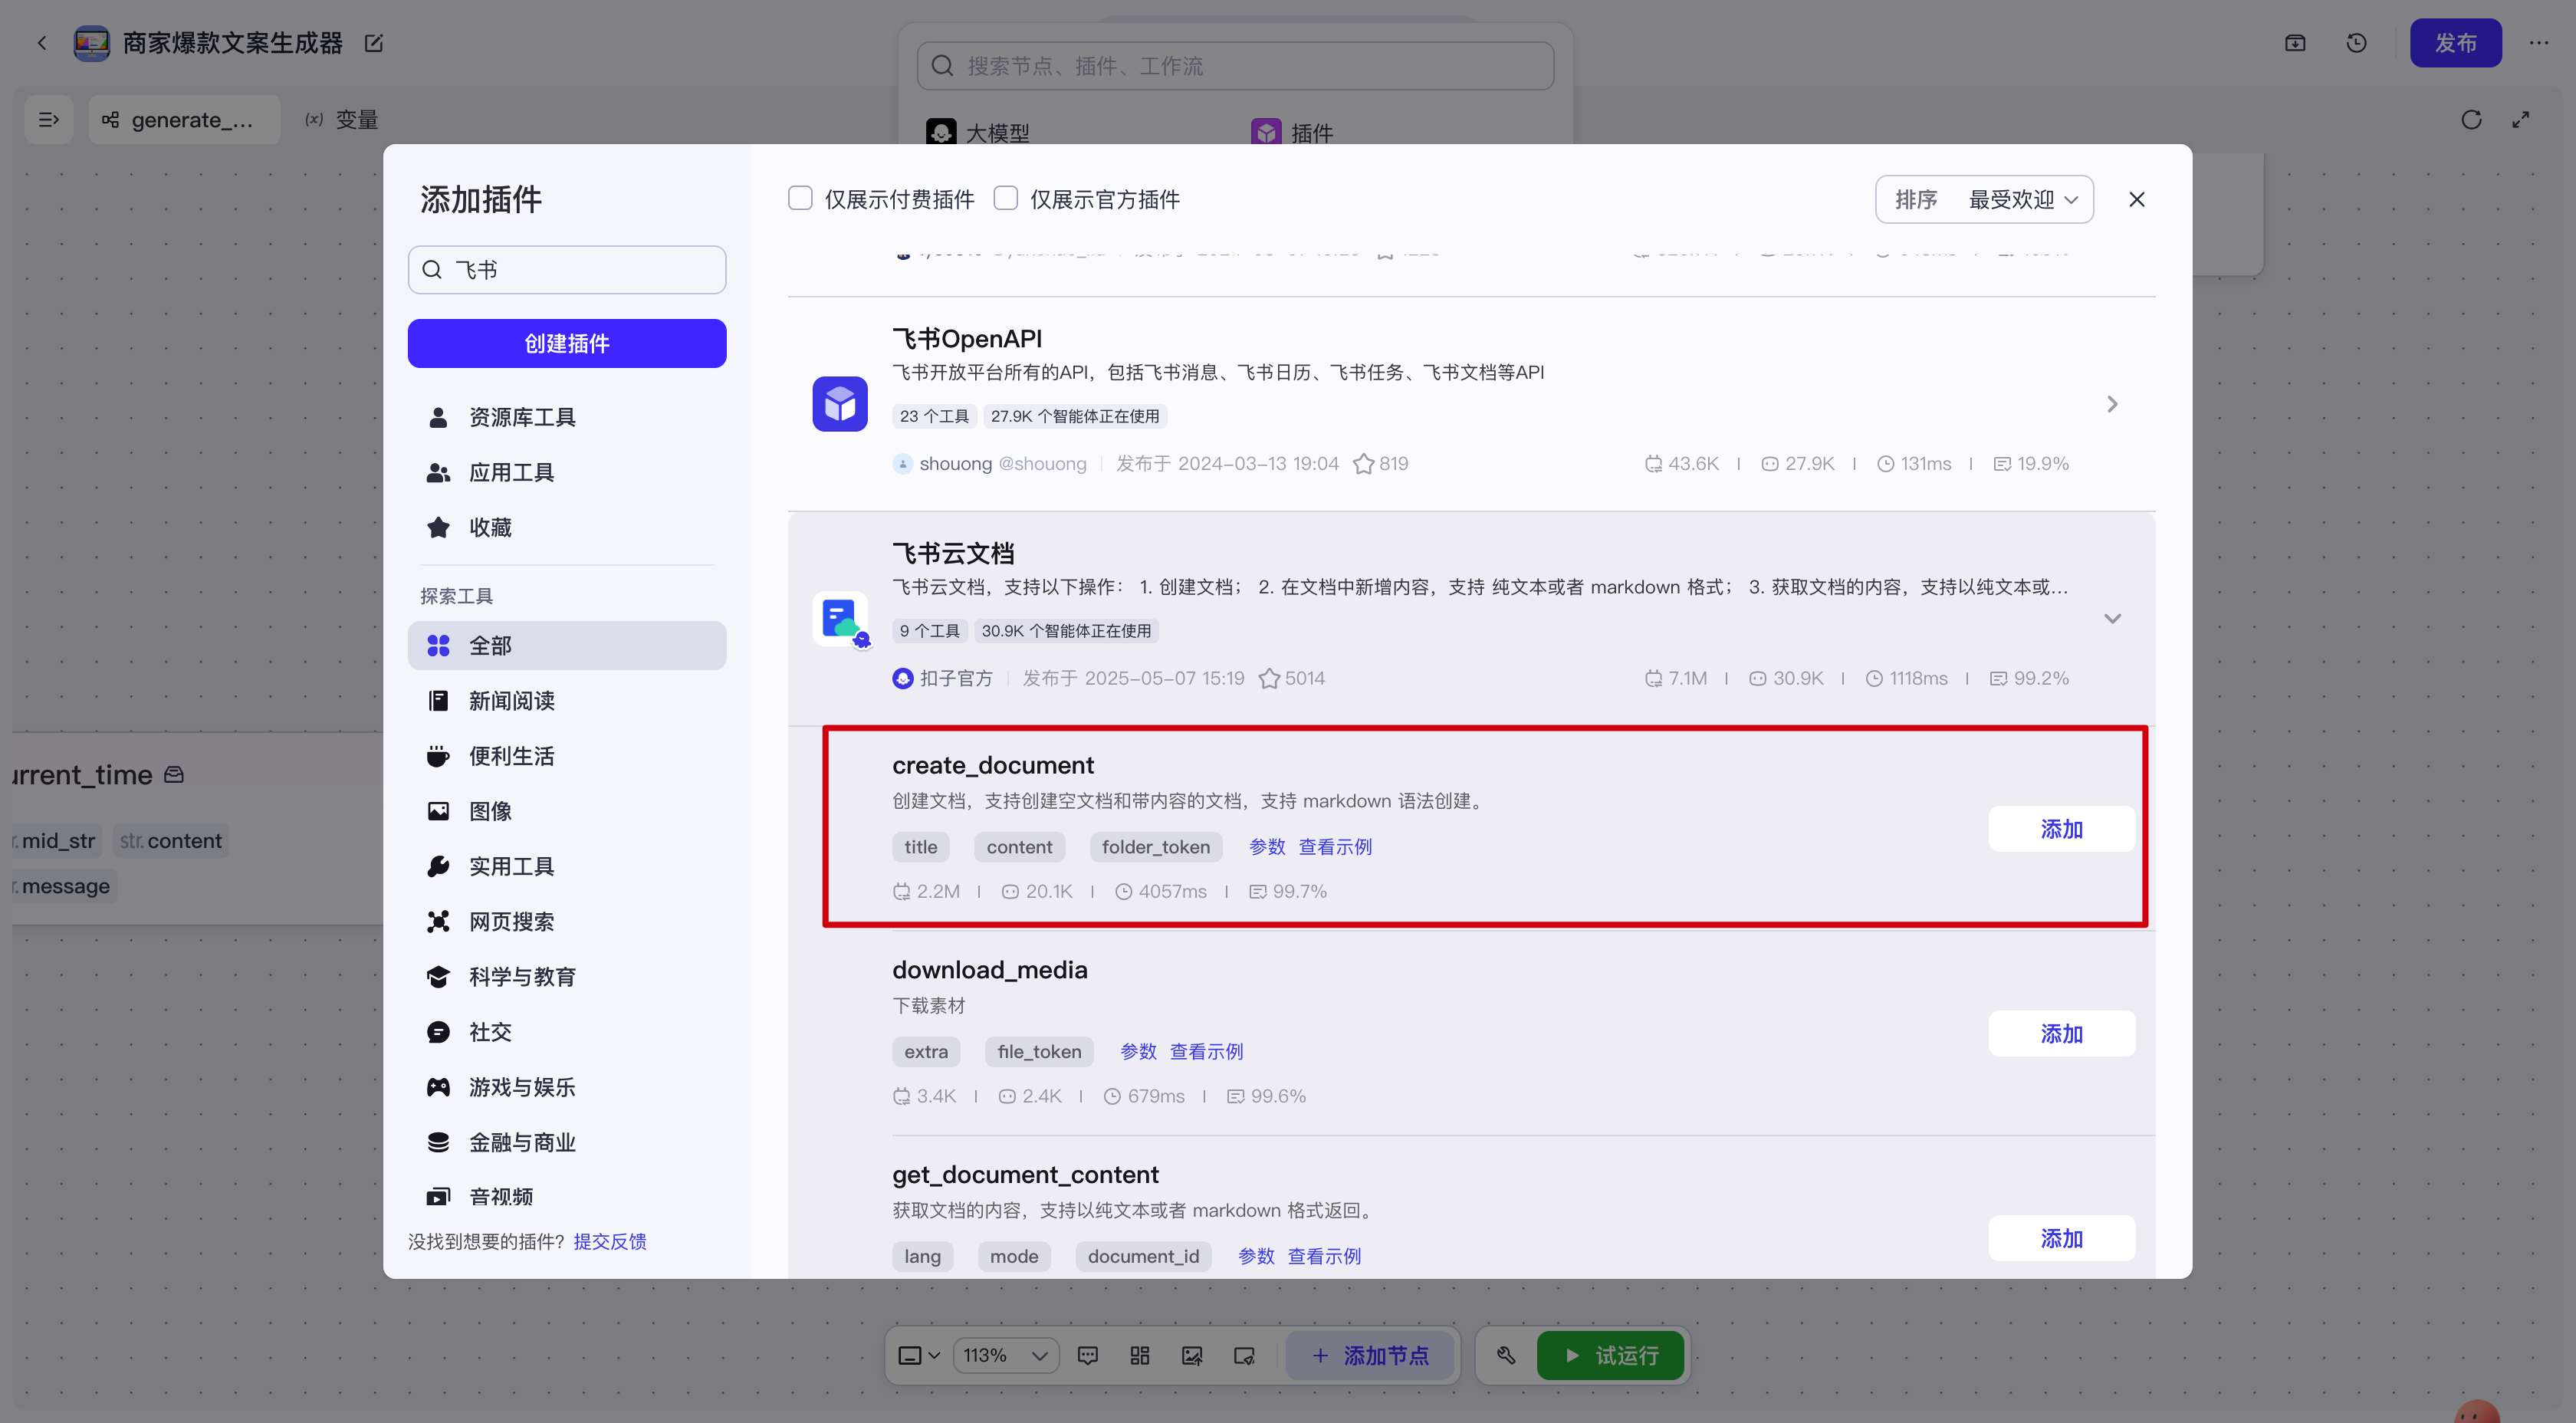Click the edit icon beside workflow title
The image size is (2576, 1423).
point(374,43)
